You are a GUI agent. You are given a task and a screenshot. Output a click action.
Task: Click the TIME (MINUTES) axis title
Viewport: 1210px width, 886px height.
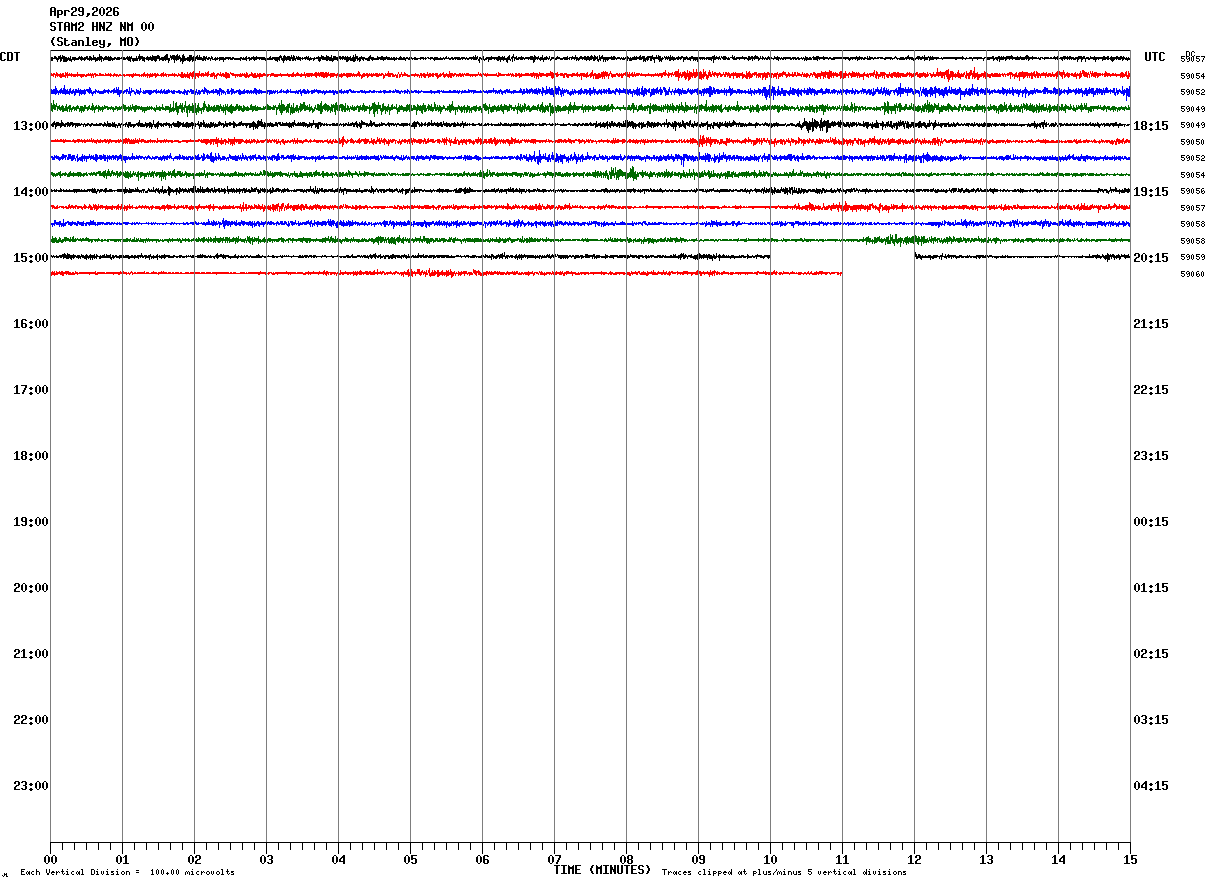[x=602, y=870]
